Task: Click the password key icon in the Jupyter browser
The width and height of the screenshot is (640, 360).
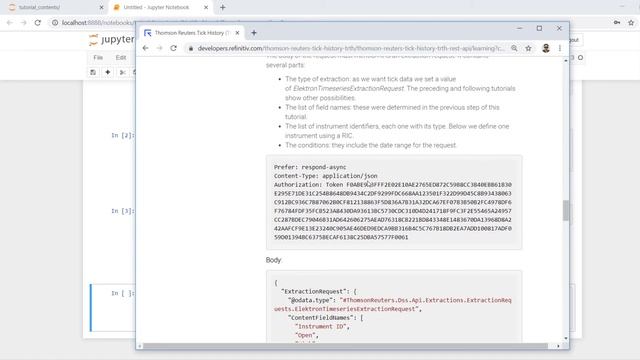Action: (617, 23)
